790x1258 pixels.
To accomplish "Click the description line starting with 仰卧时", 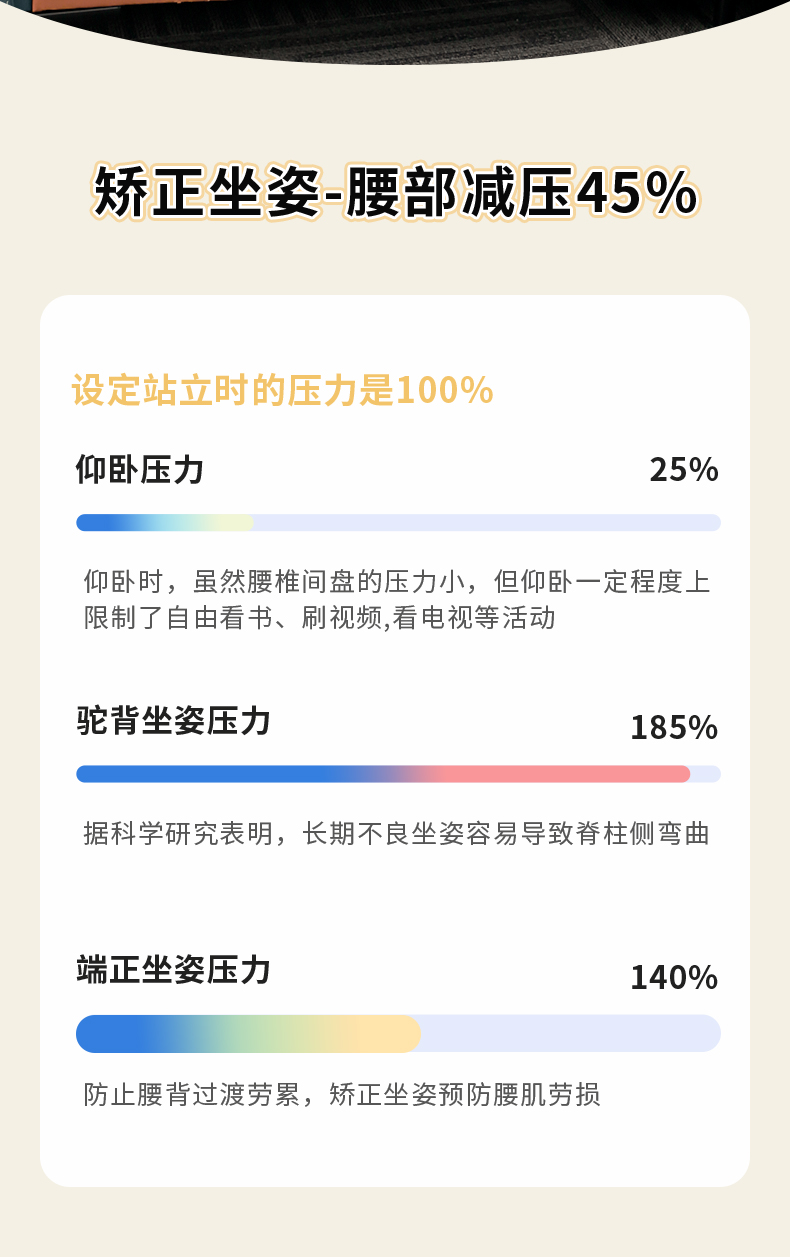I will pyautogui.click(x=397, y=582).
